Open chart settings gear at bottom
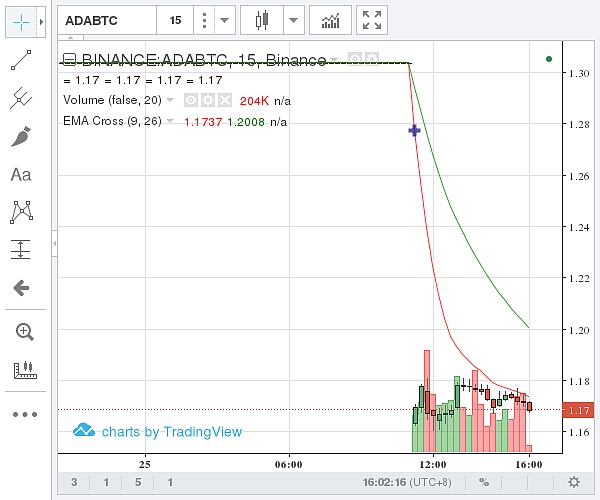600x500 pixels. (x=574, y=482)
